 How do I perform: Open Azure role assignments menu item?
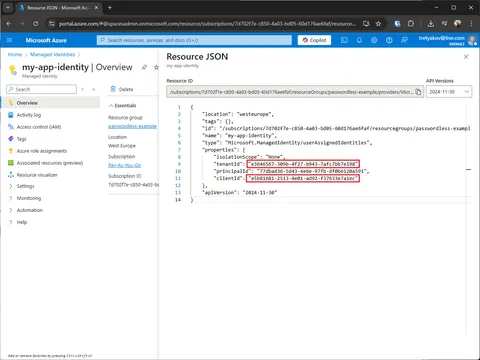point(42,151)
